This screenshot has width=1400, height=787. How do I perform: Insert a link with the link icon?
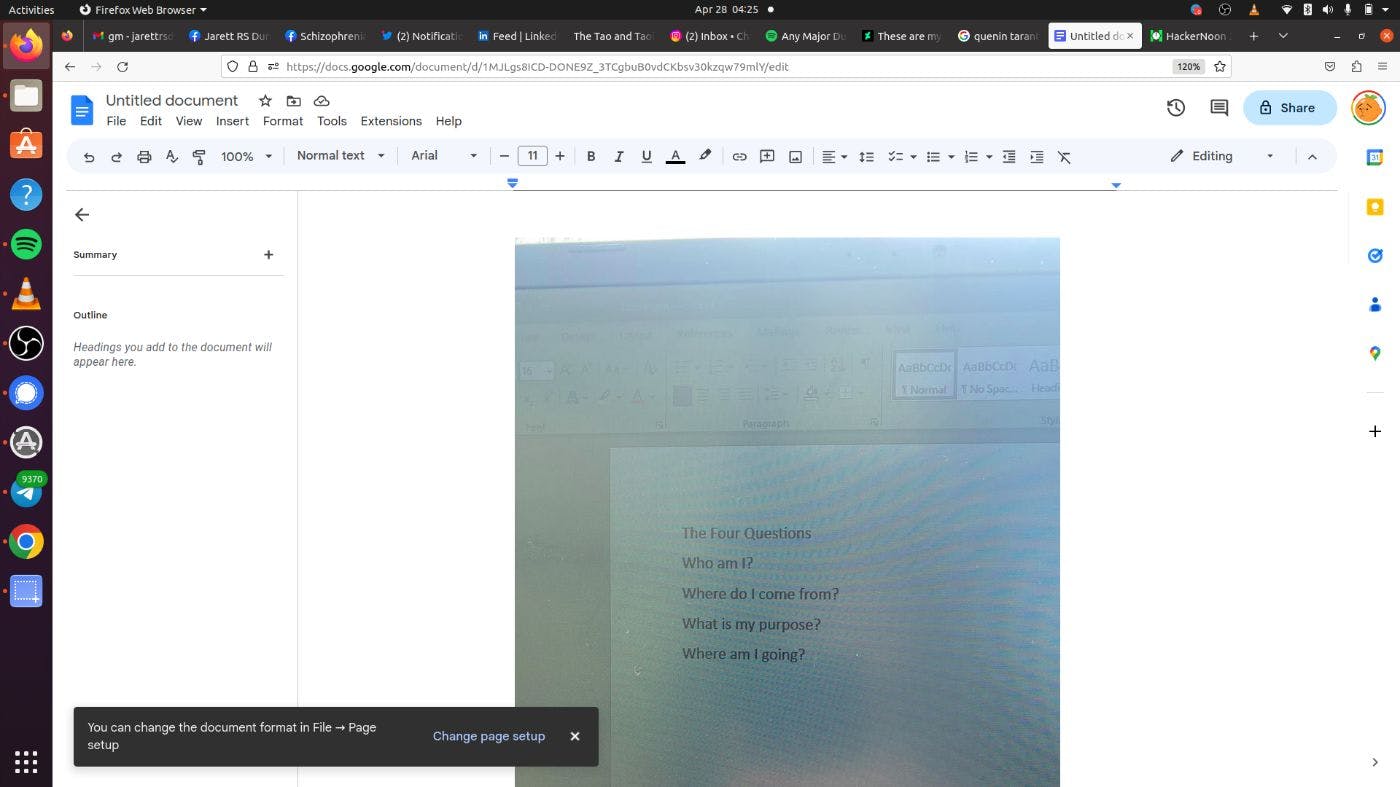(739, 157)
